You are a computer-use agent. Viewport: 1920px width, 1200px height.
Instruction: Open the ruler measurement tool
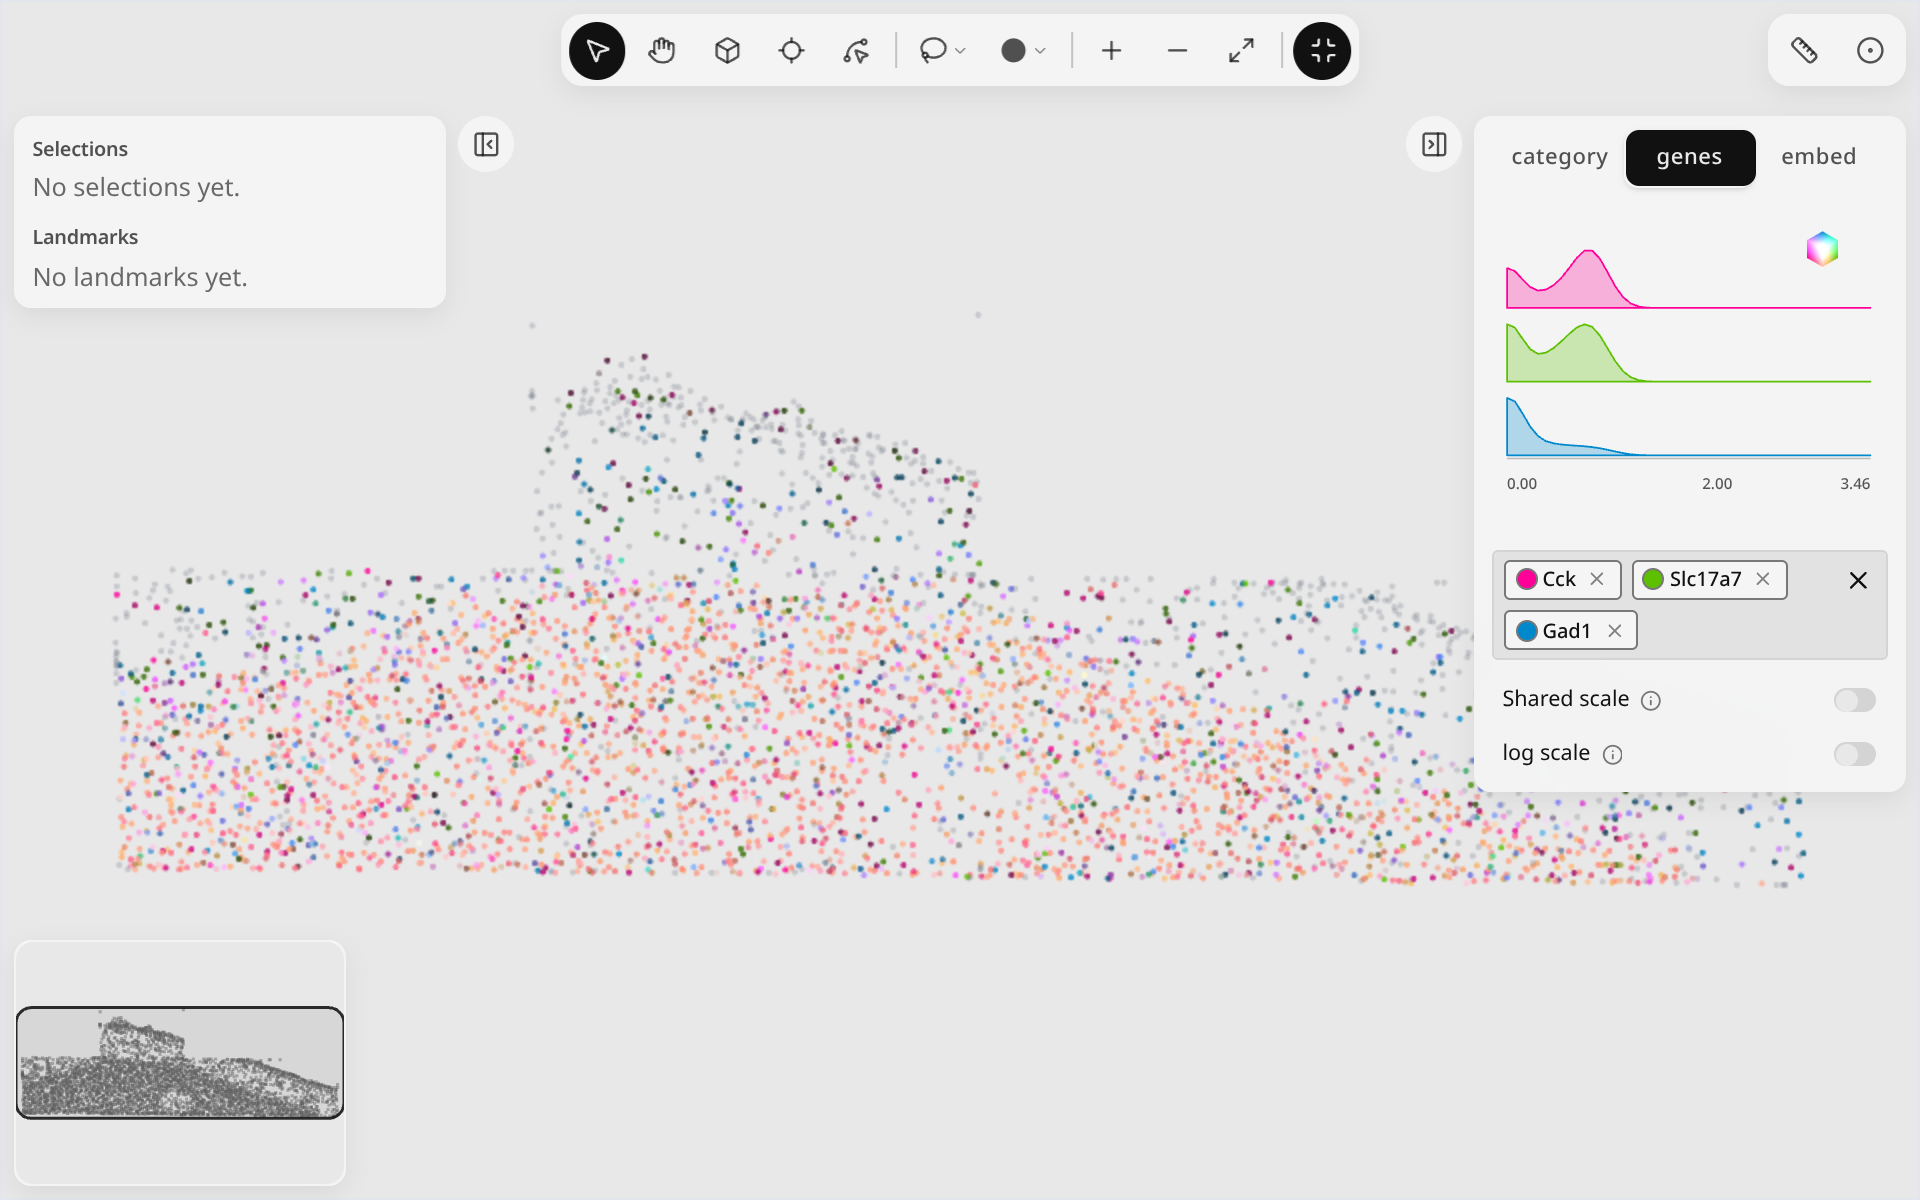pos(1804,51)
